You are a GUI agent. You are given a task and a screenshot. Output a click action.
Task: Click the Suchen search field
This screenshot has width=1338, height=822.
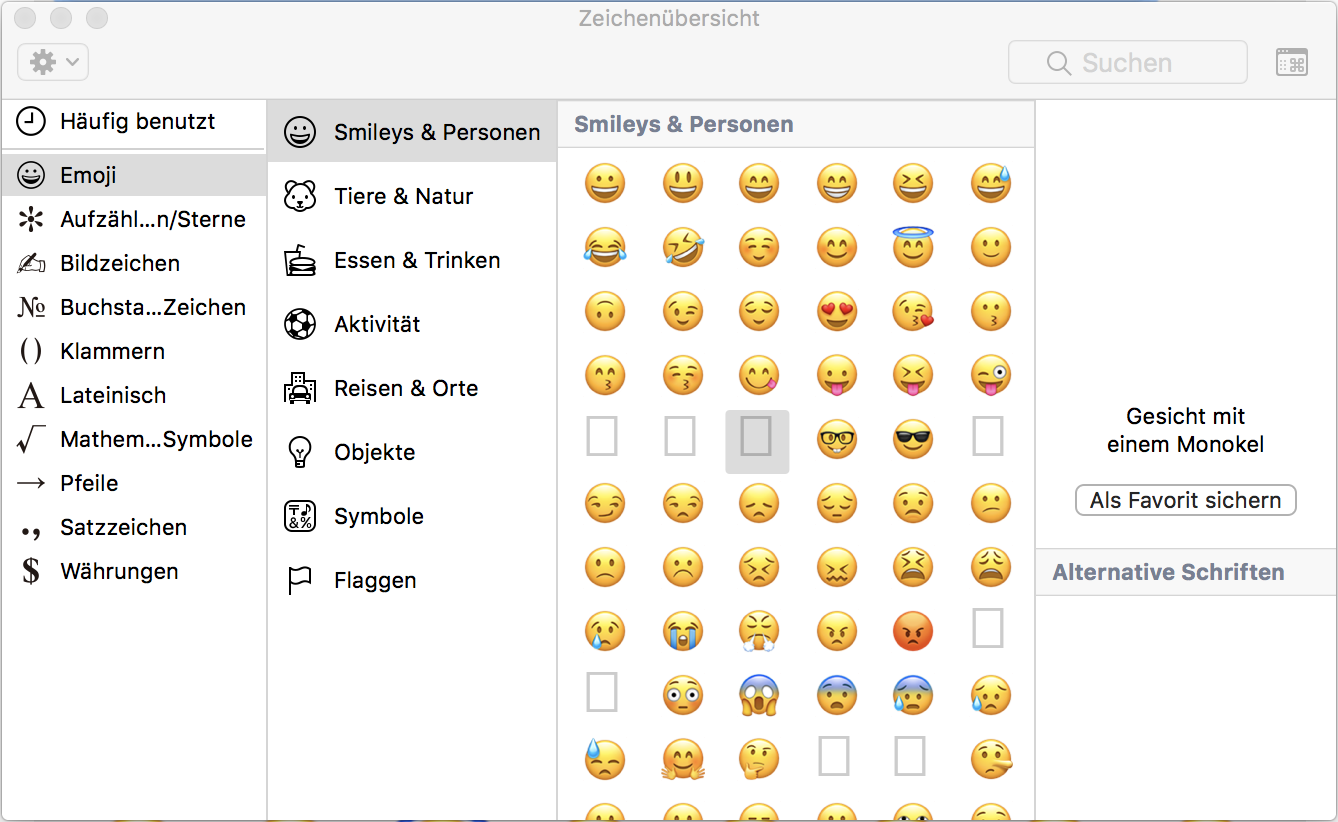(x=1127, y=63)
